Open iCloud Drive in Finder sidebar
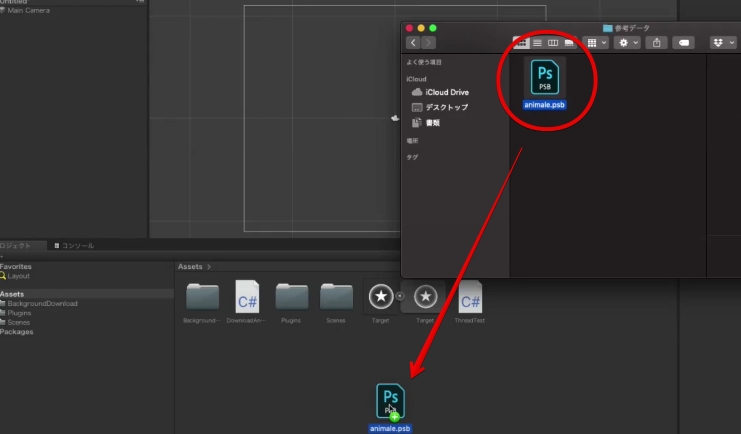This screenshot has width=741, height=434. coord(440,92)
